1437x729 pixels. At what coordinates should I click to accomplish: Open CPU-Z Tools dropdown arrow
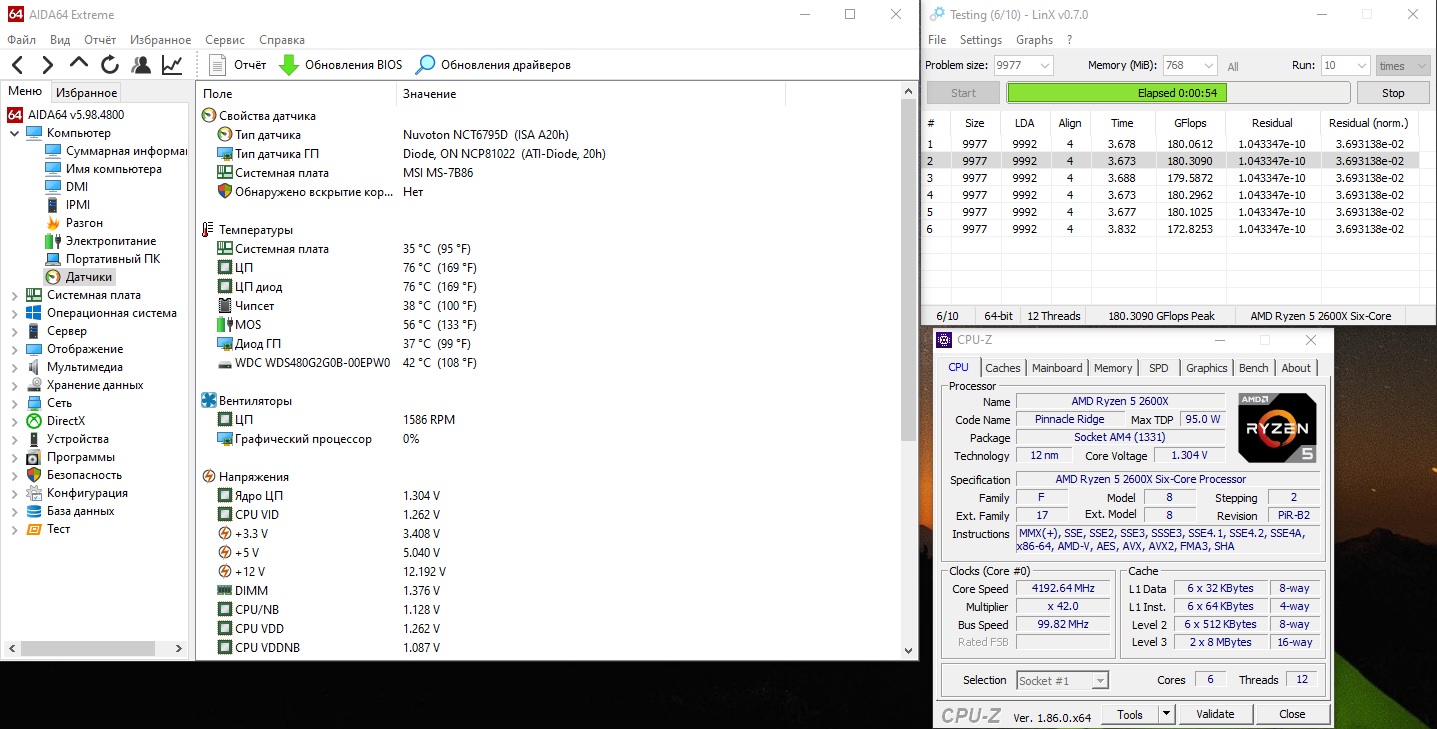(1166, 714)
